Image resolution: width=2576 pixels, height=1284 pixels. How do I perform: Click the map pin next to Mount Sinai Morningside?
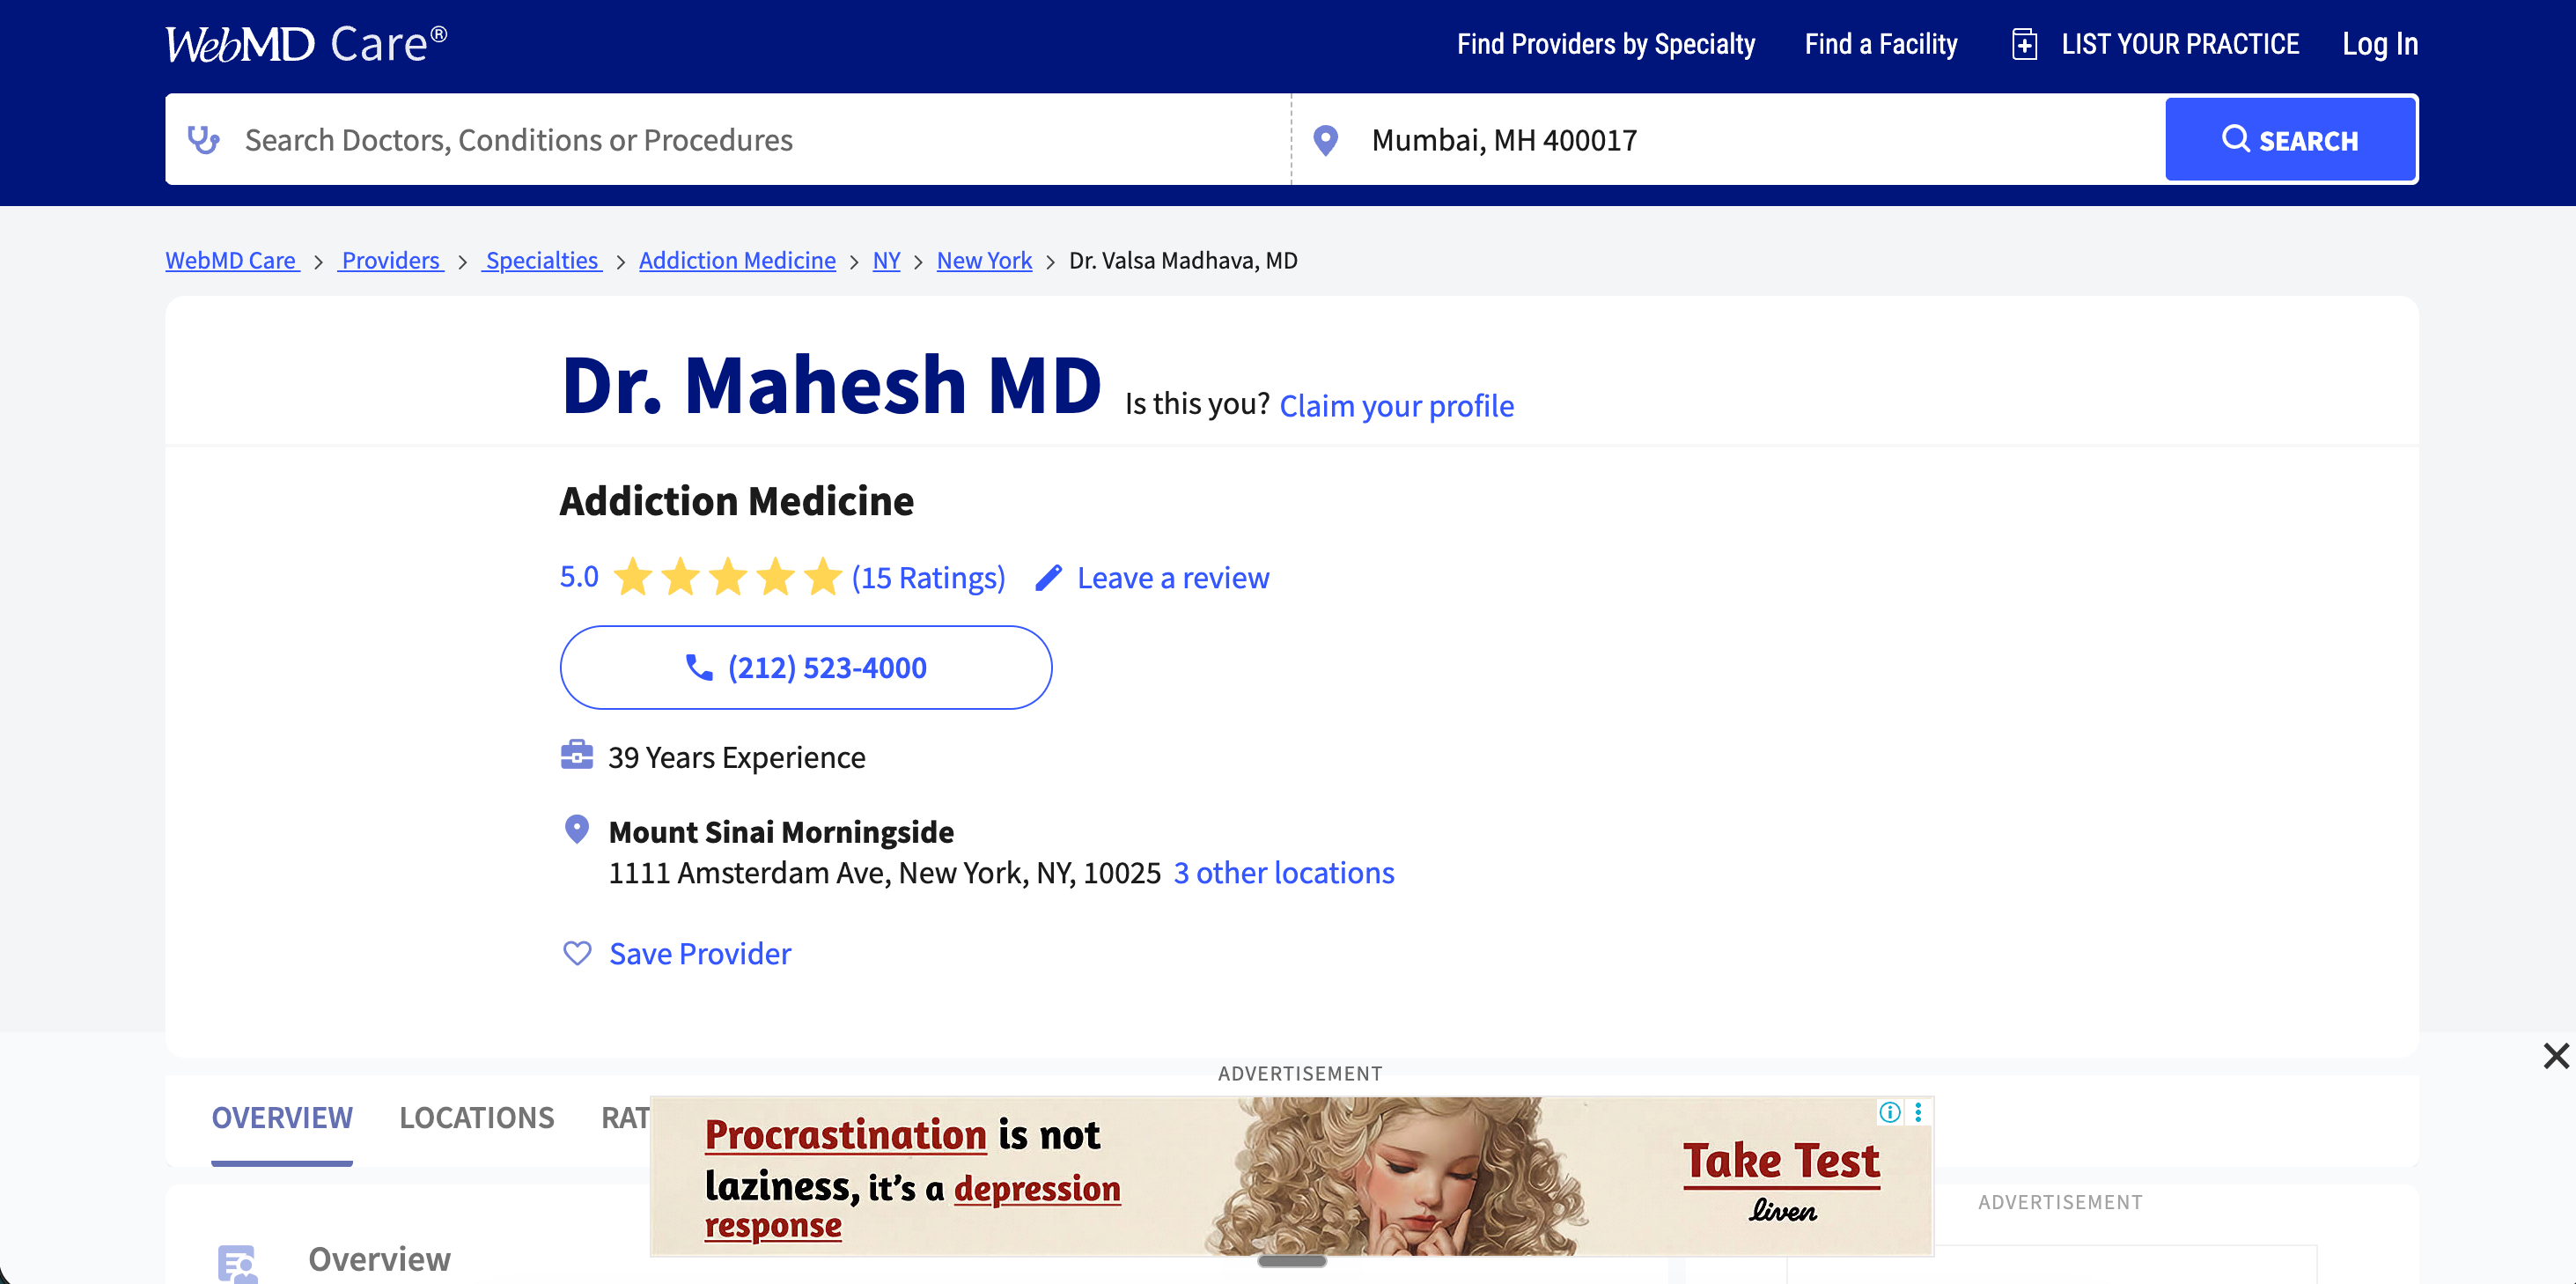[x=576, y=830]
